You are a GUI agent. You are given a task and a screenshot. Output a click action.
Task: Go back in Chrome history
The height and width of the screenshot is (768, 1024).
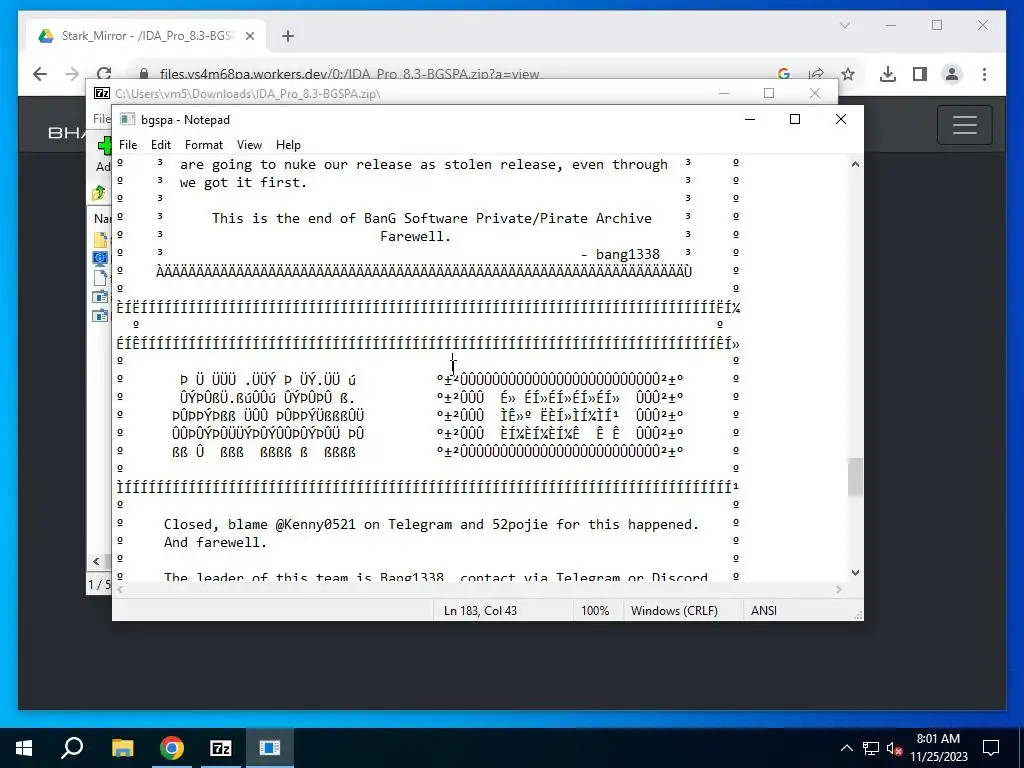[x=40, y=74]
